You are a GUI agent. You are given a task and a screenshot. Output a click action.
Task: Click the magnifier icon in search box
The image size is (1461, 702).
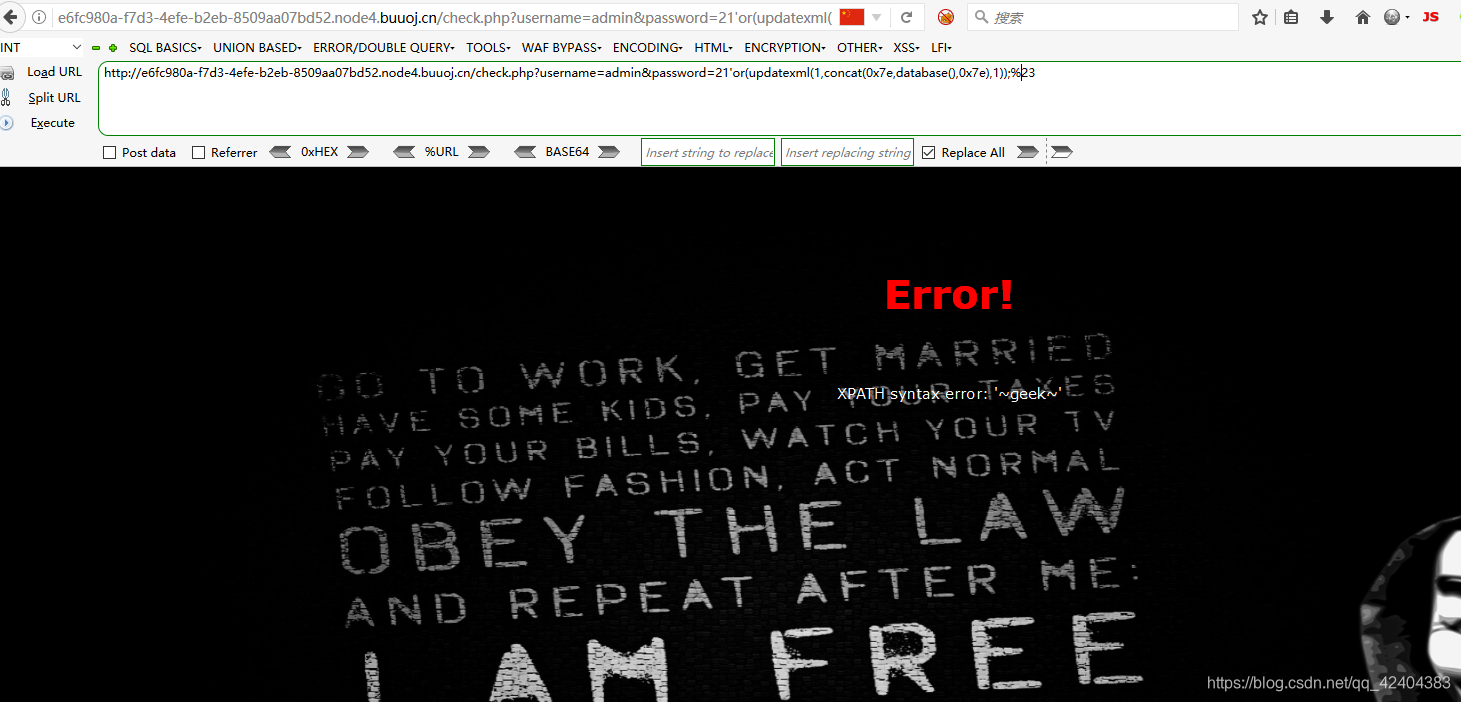tap(981, 17)
